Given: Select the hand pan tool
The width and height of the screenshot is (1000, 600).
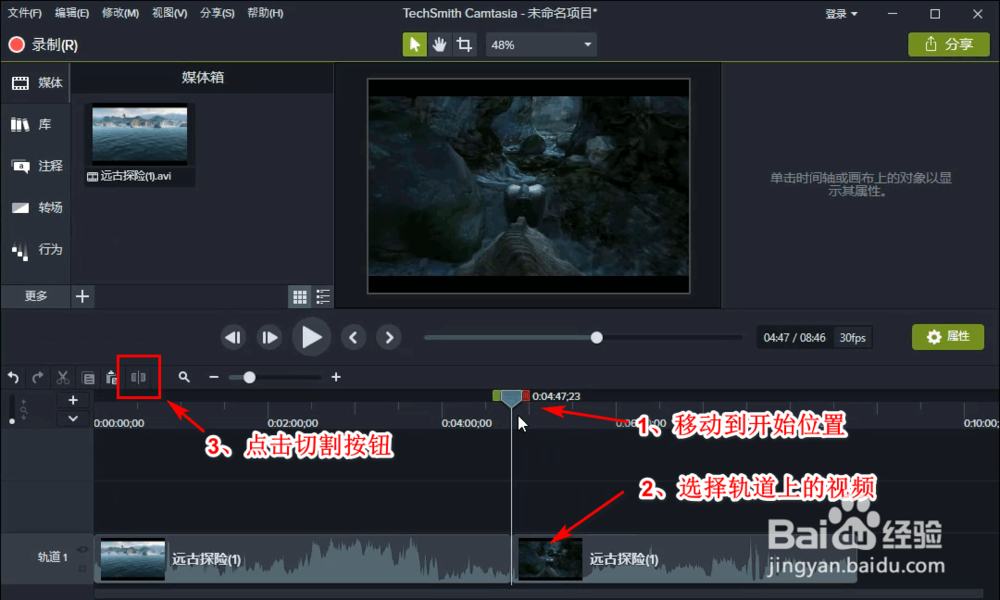Looking at the screenshot, I should (x=439, y=45).
